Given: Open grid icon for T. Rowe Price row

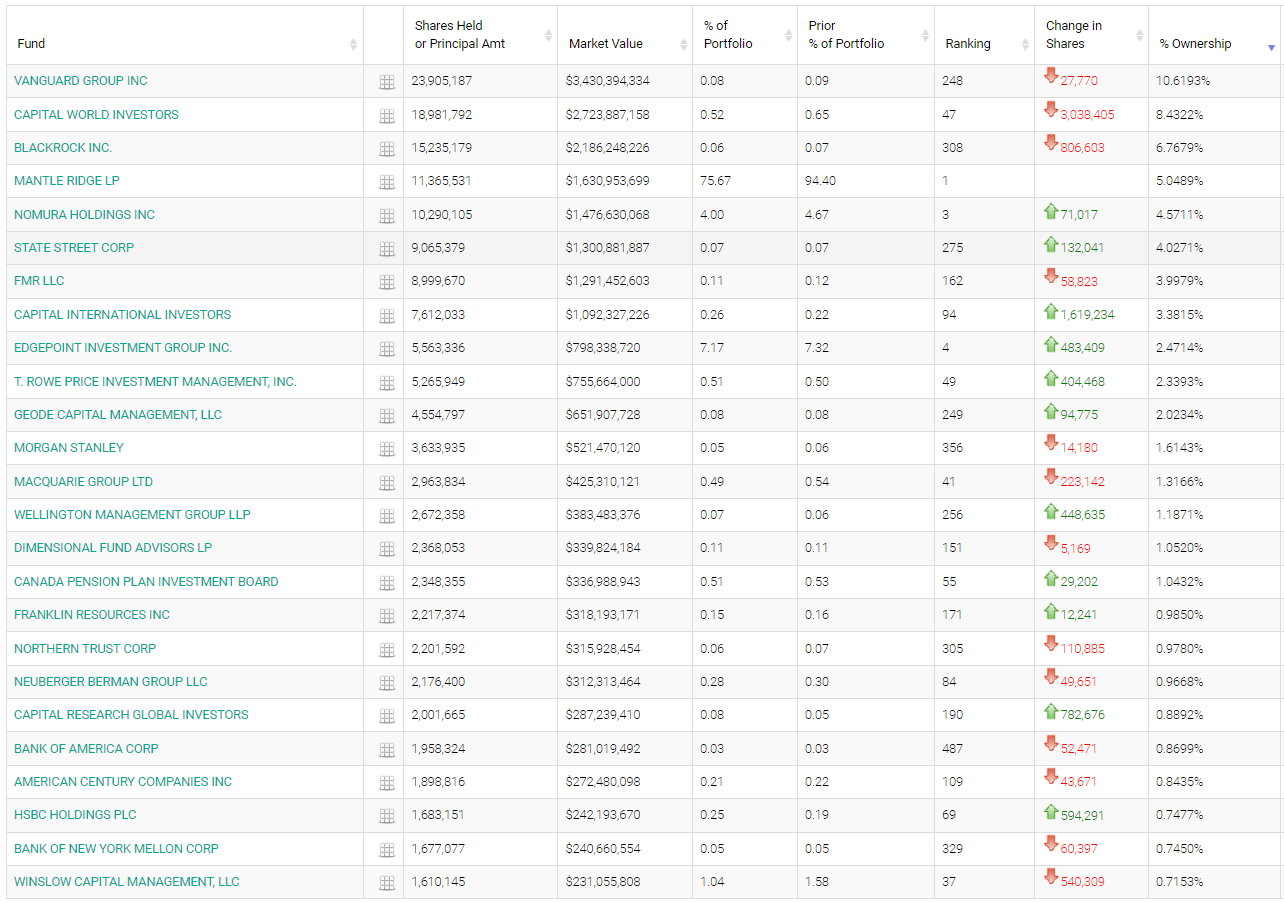Looking at the screenshot, I should (x=387, y=383).
